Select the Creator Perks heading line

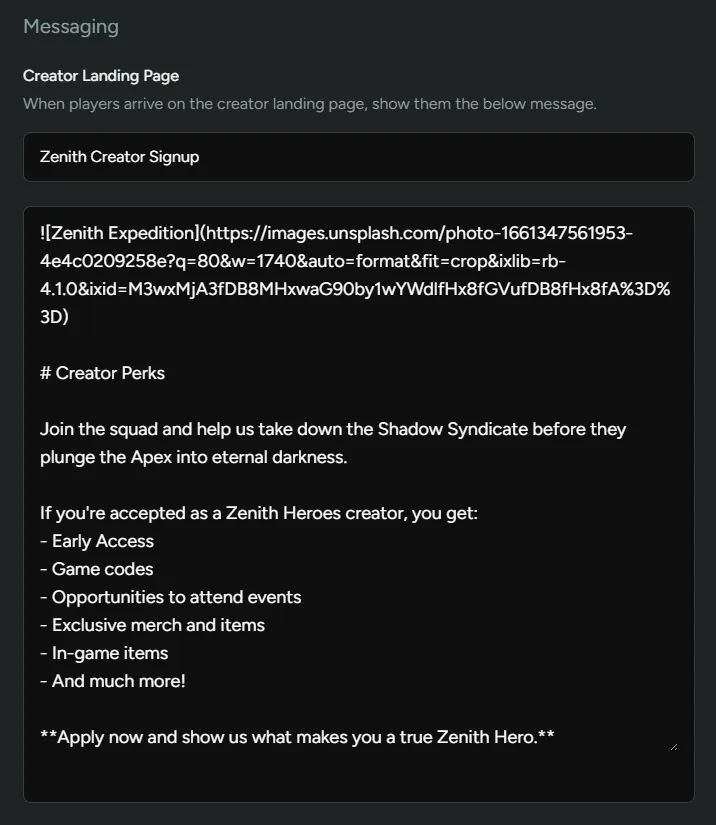coord(102,372)
